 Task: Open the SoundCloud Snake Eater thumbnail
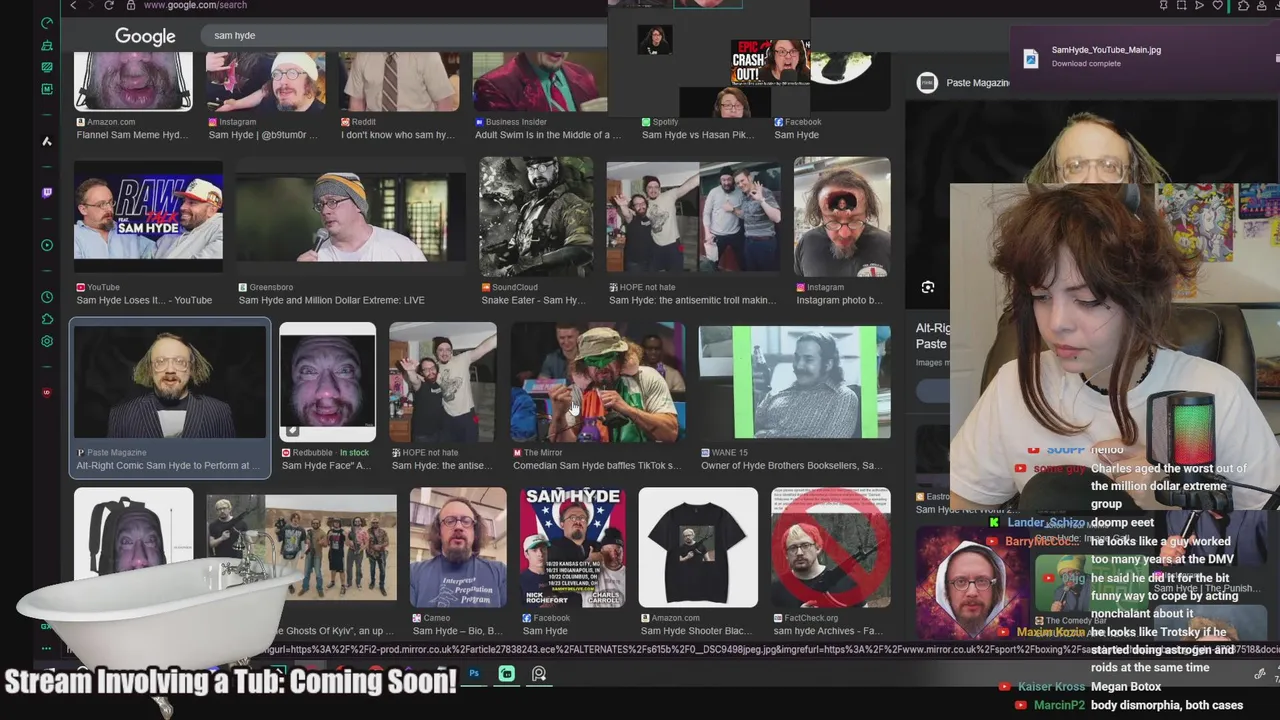tap(536, 216)
